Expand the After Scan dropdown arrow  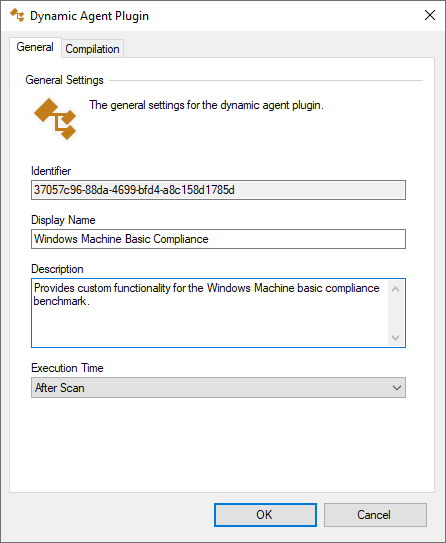click(x=397, y=388)
